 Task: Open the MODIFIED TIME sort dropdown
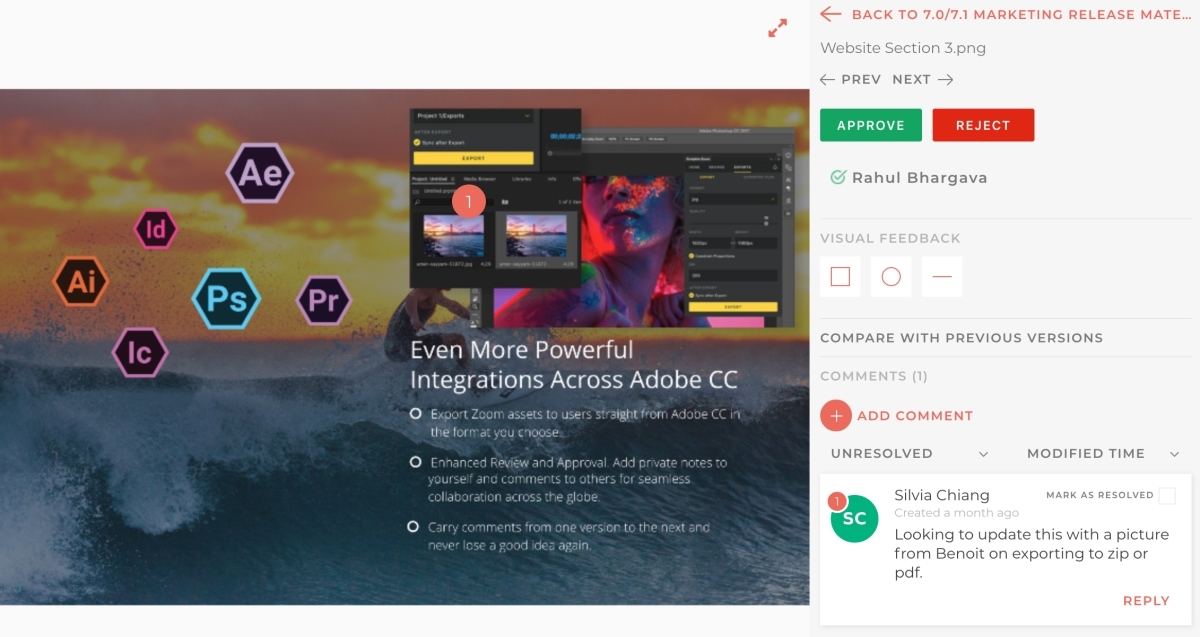click(1103, 453)
